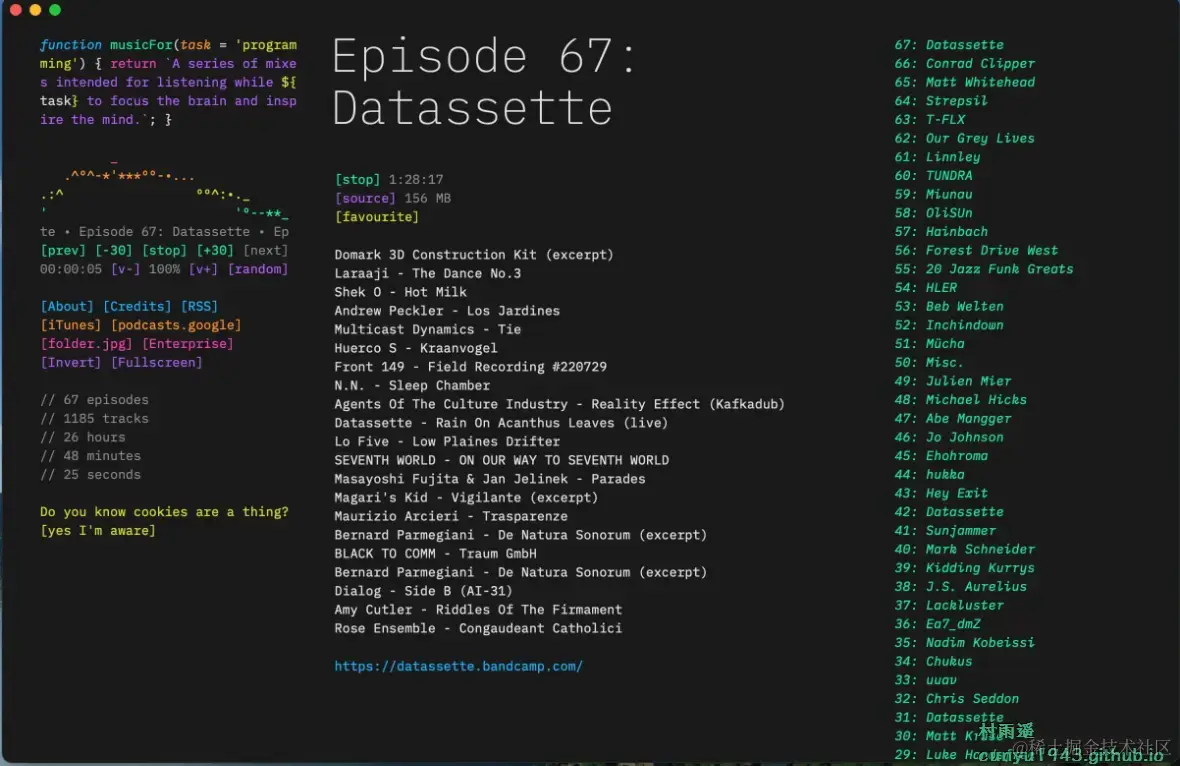Select episode 59: Miunau

pos(933,194)
